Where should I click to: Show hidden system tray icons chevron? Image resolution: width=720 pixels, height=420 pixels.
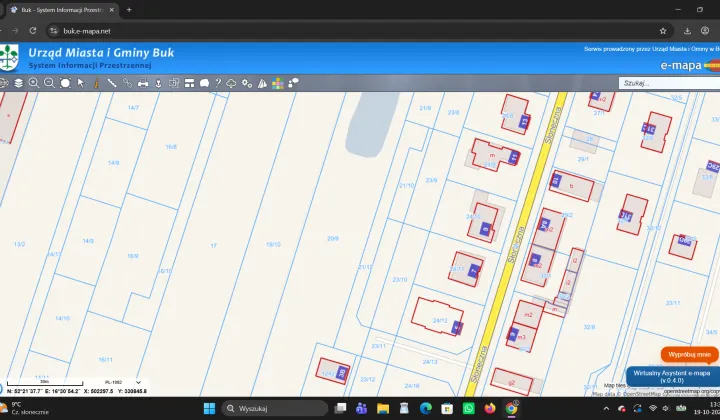click(606, 409)
